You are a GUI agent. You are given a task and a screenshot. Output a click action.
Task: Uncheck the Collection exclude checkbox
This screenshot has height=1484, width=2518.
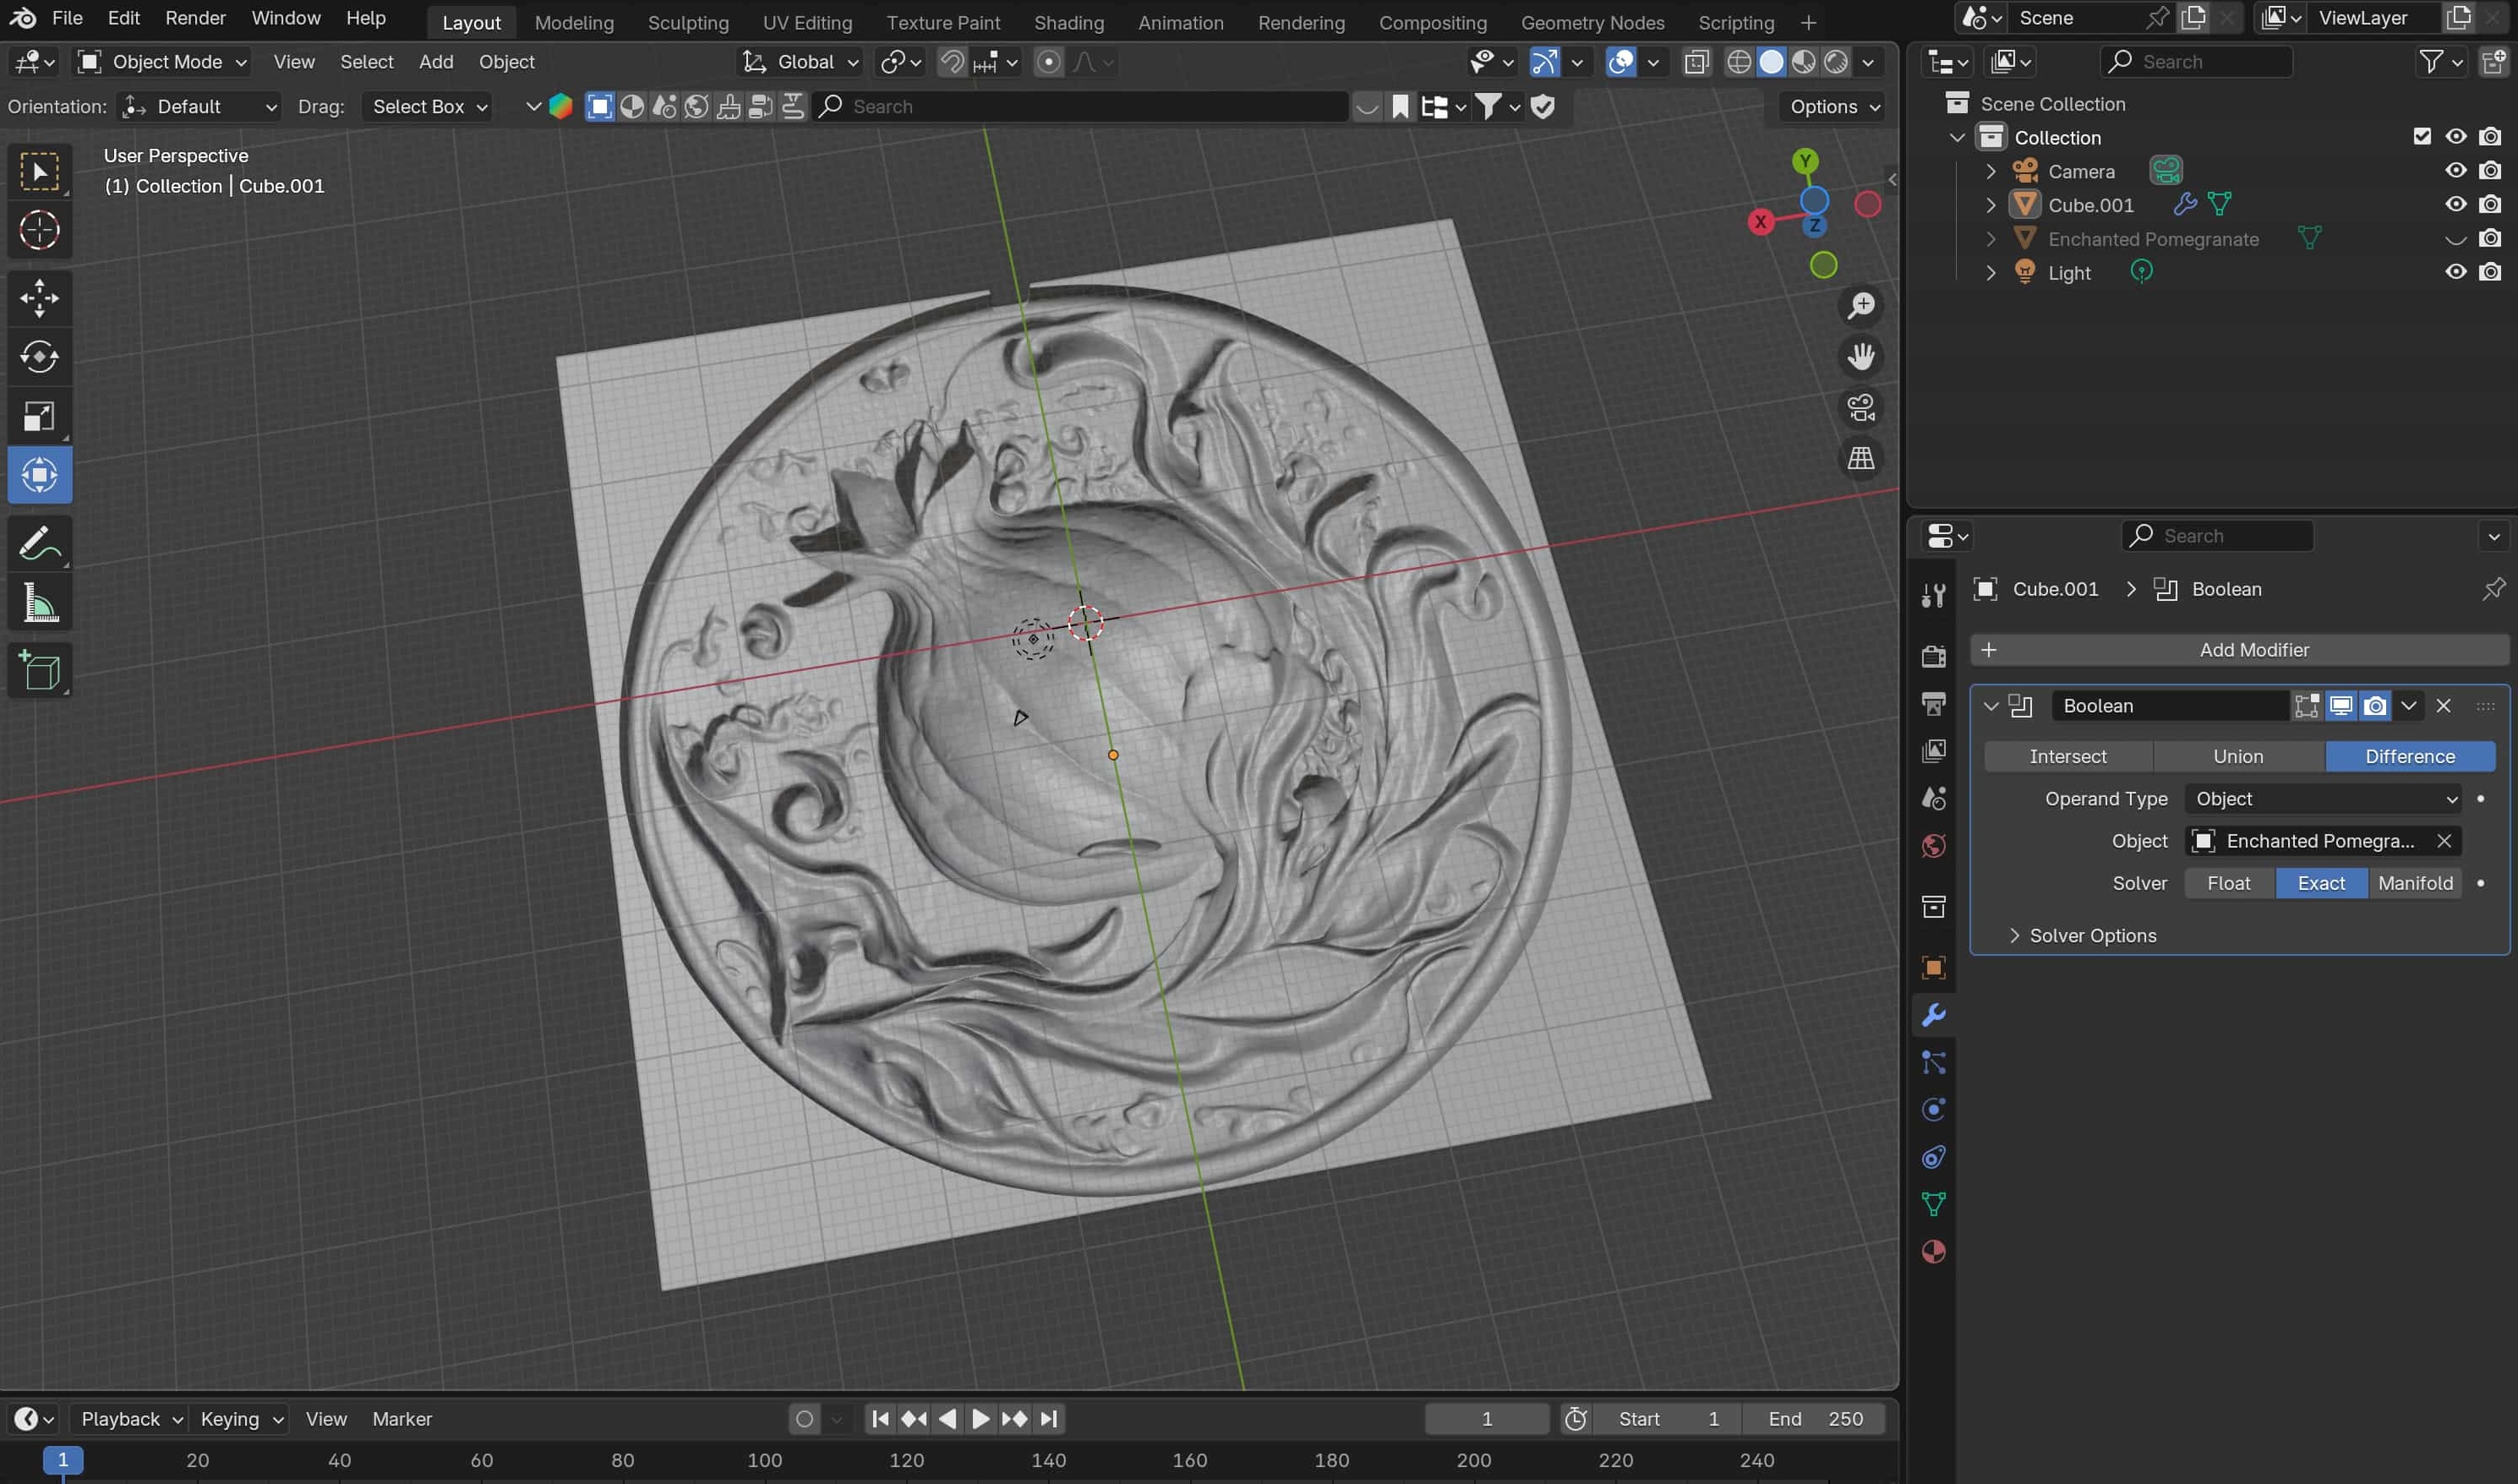coord(2421,137)
